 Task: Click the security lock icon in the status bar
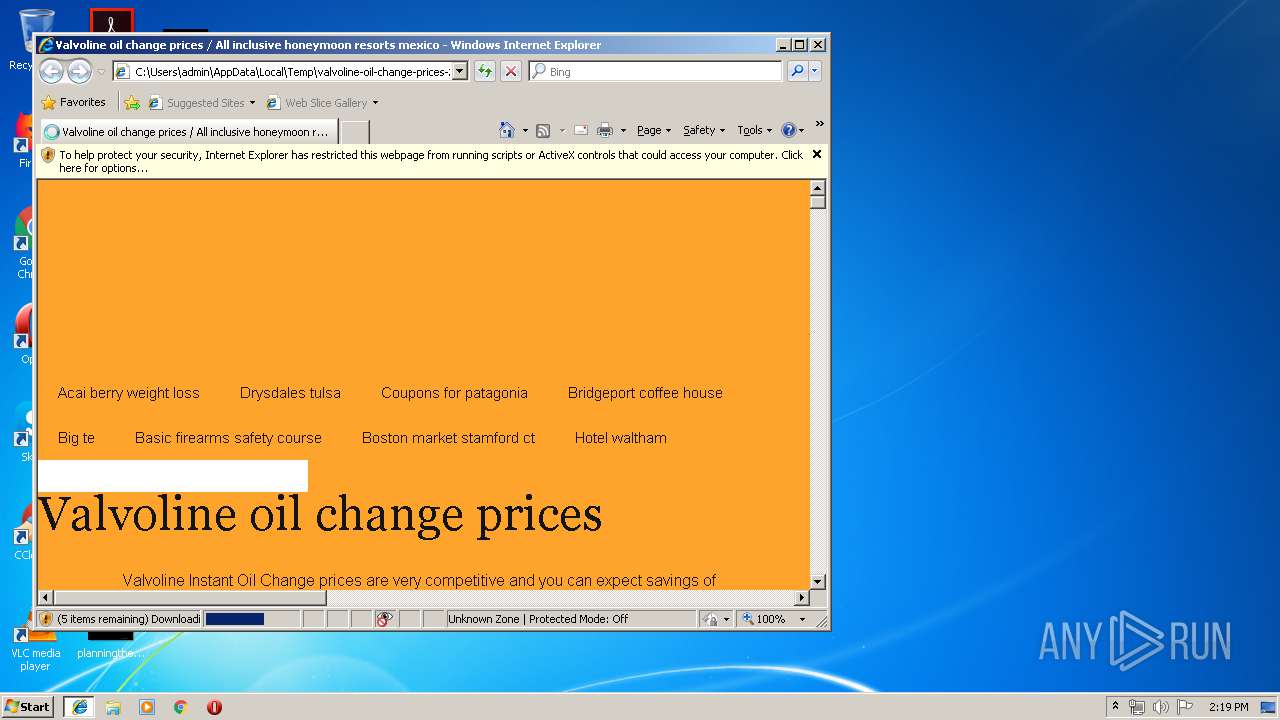click(x=710, y=619)
